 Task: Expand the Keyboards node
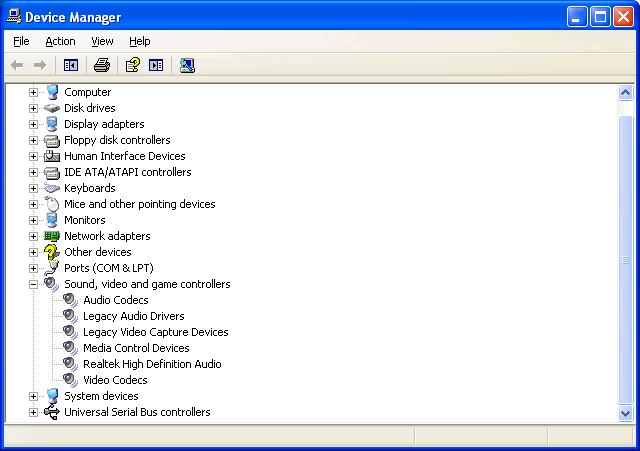tap(33, 189)
